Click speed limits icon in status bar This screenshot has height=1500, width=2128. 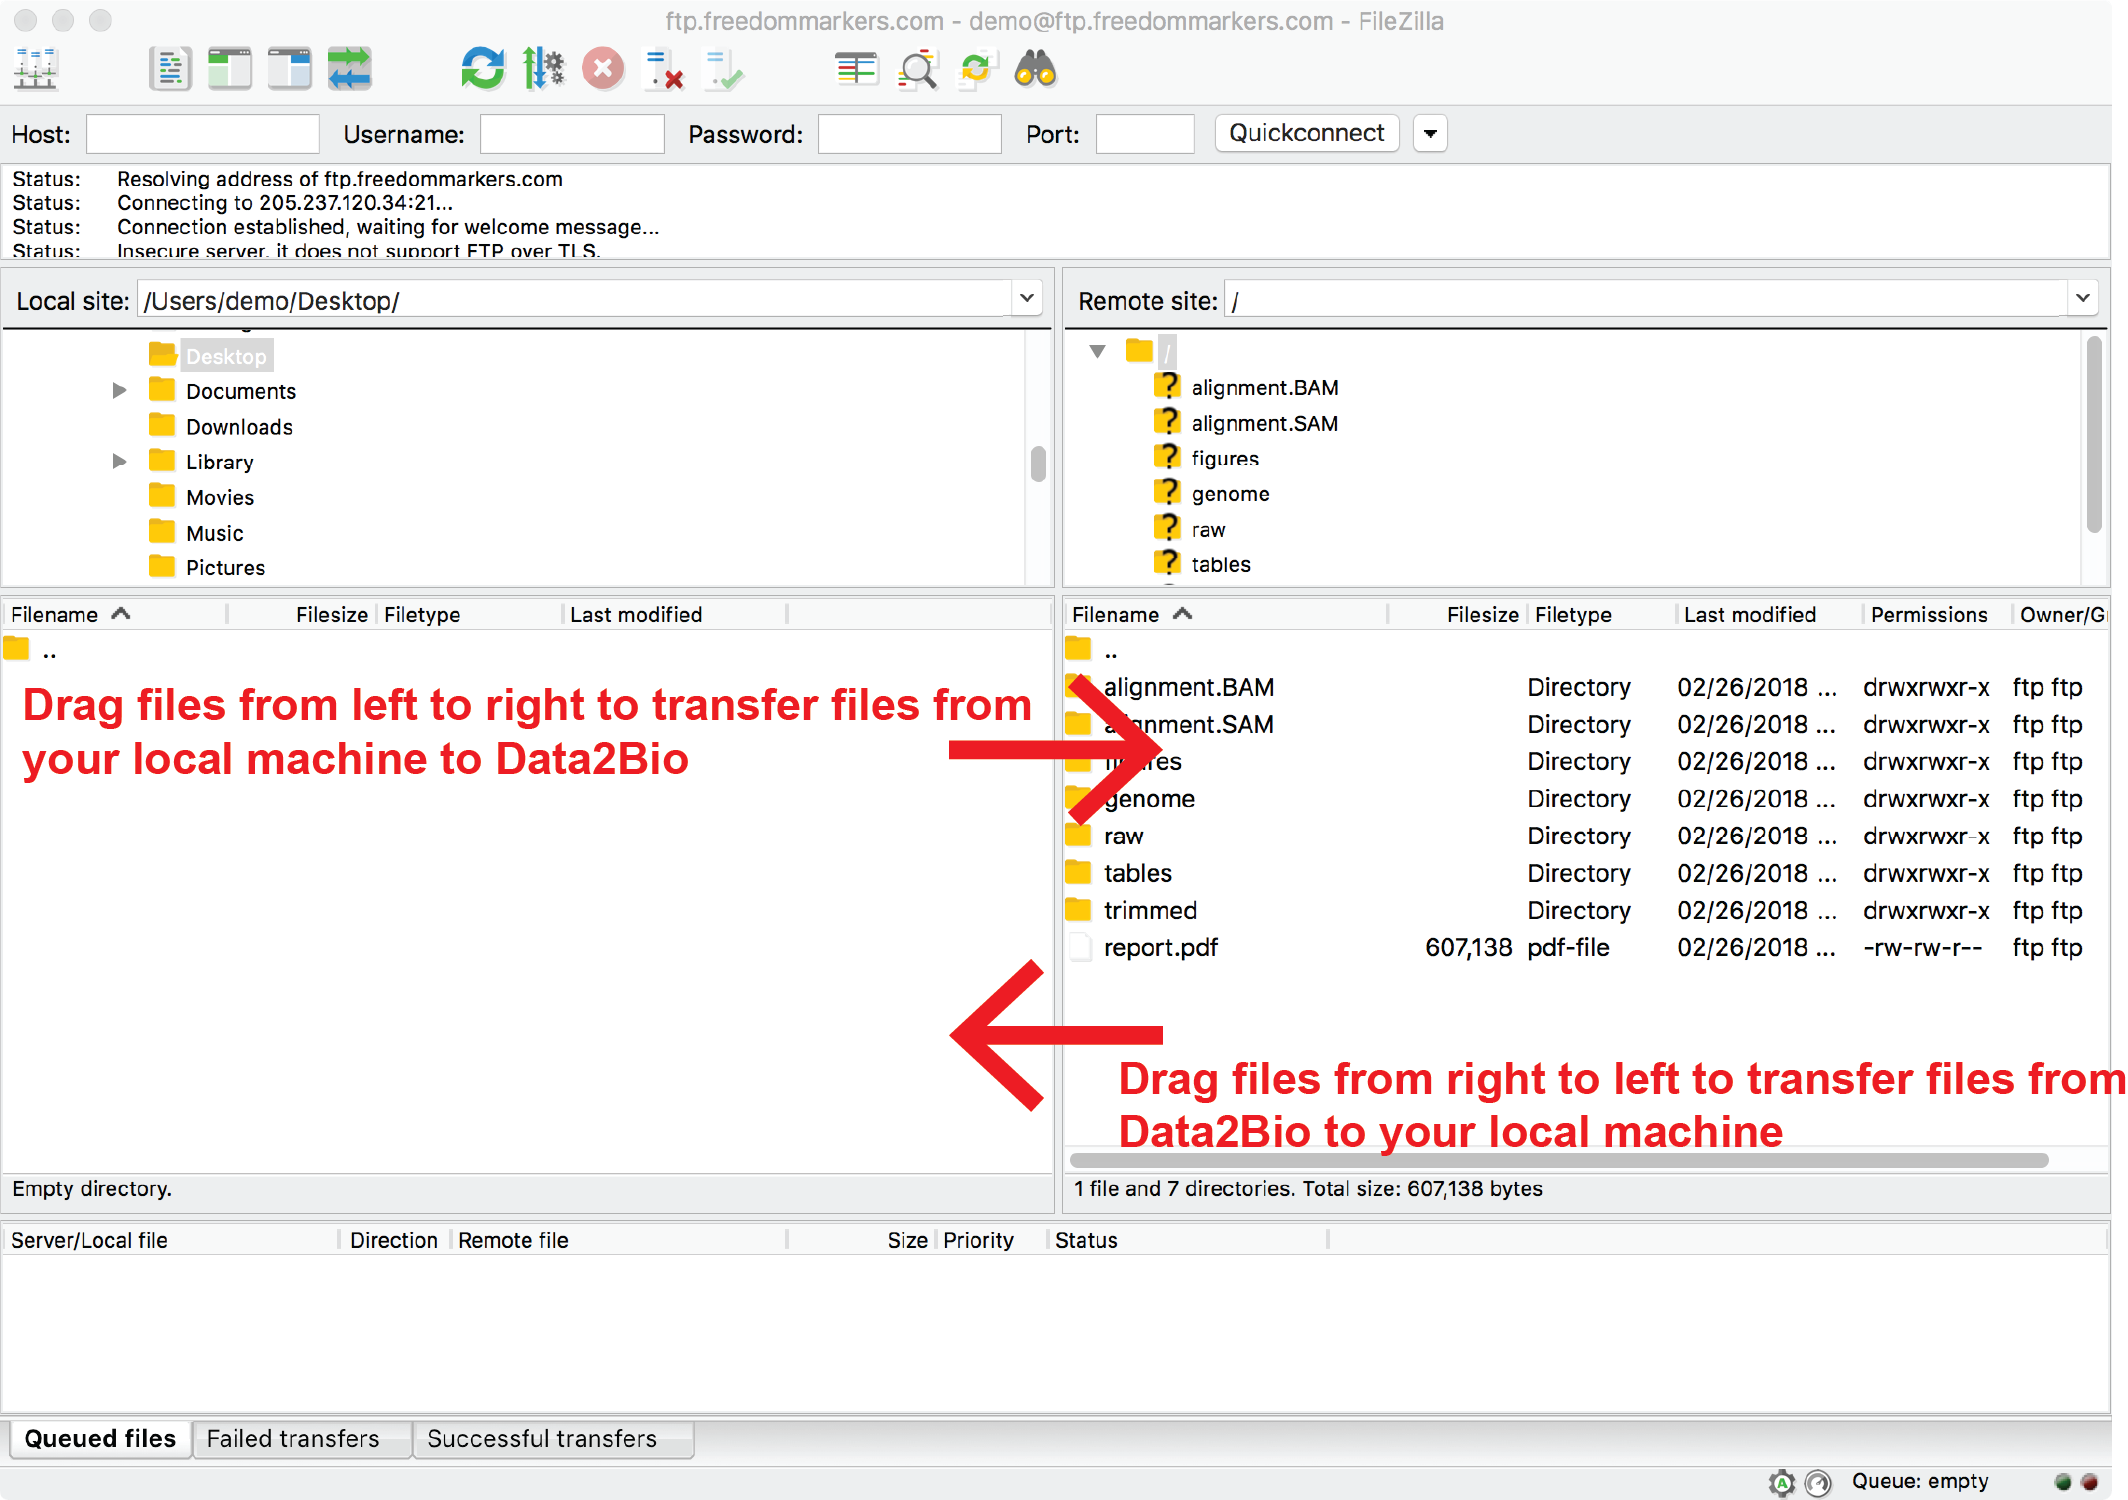pos(1819,1482)
